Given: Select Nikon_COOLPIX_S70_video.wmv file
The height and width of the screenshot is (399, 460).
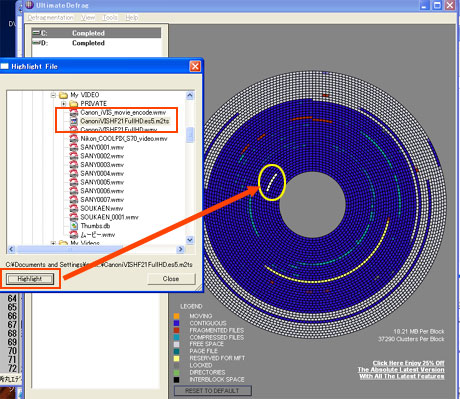Looking at the screenshot, I should point(124,138).
